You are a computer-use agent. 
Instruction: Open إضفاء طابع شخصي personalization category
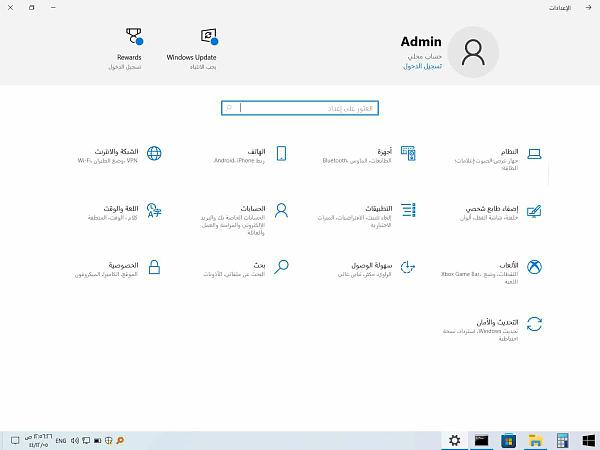pos(501,212)
